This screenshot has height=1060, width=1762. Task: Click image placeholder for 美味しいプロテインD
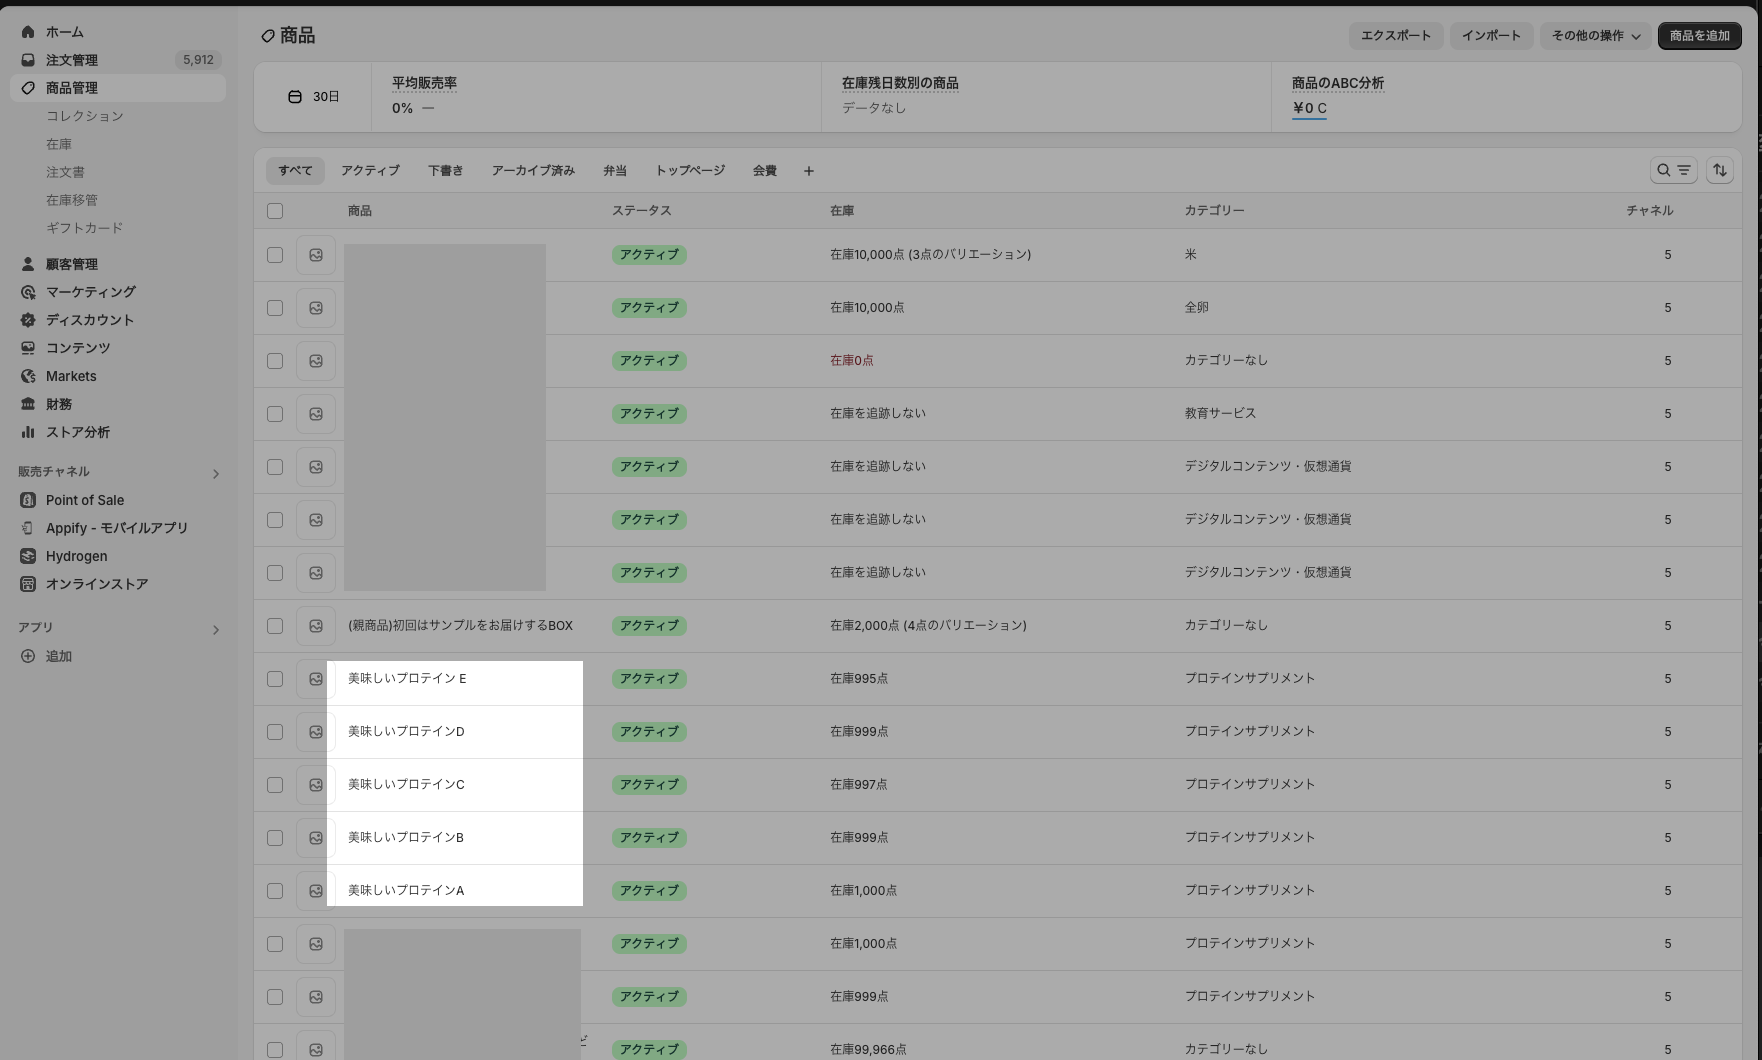click(x=316, y=732)
